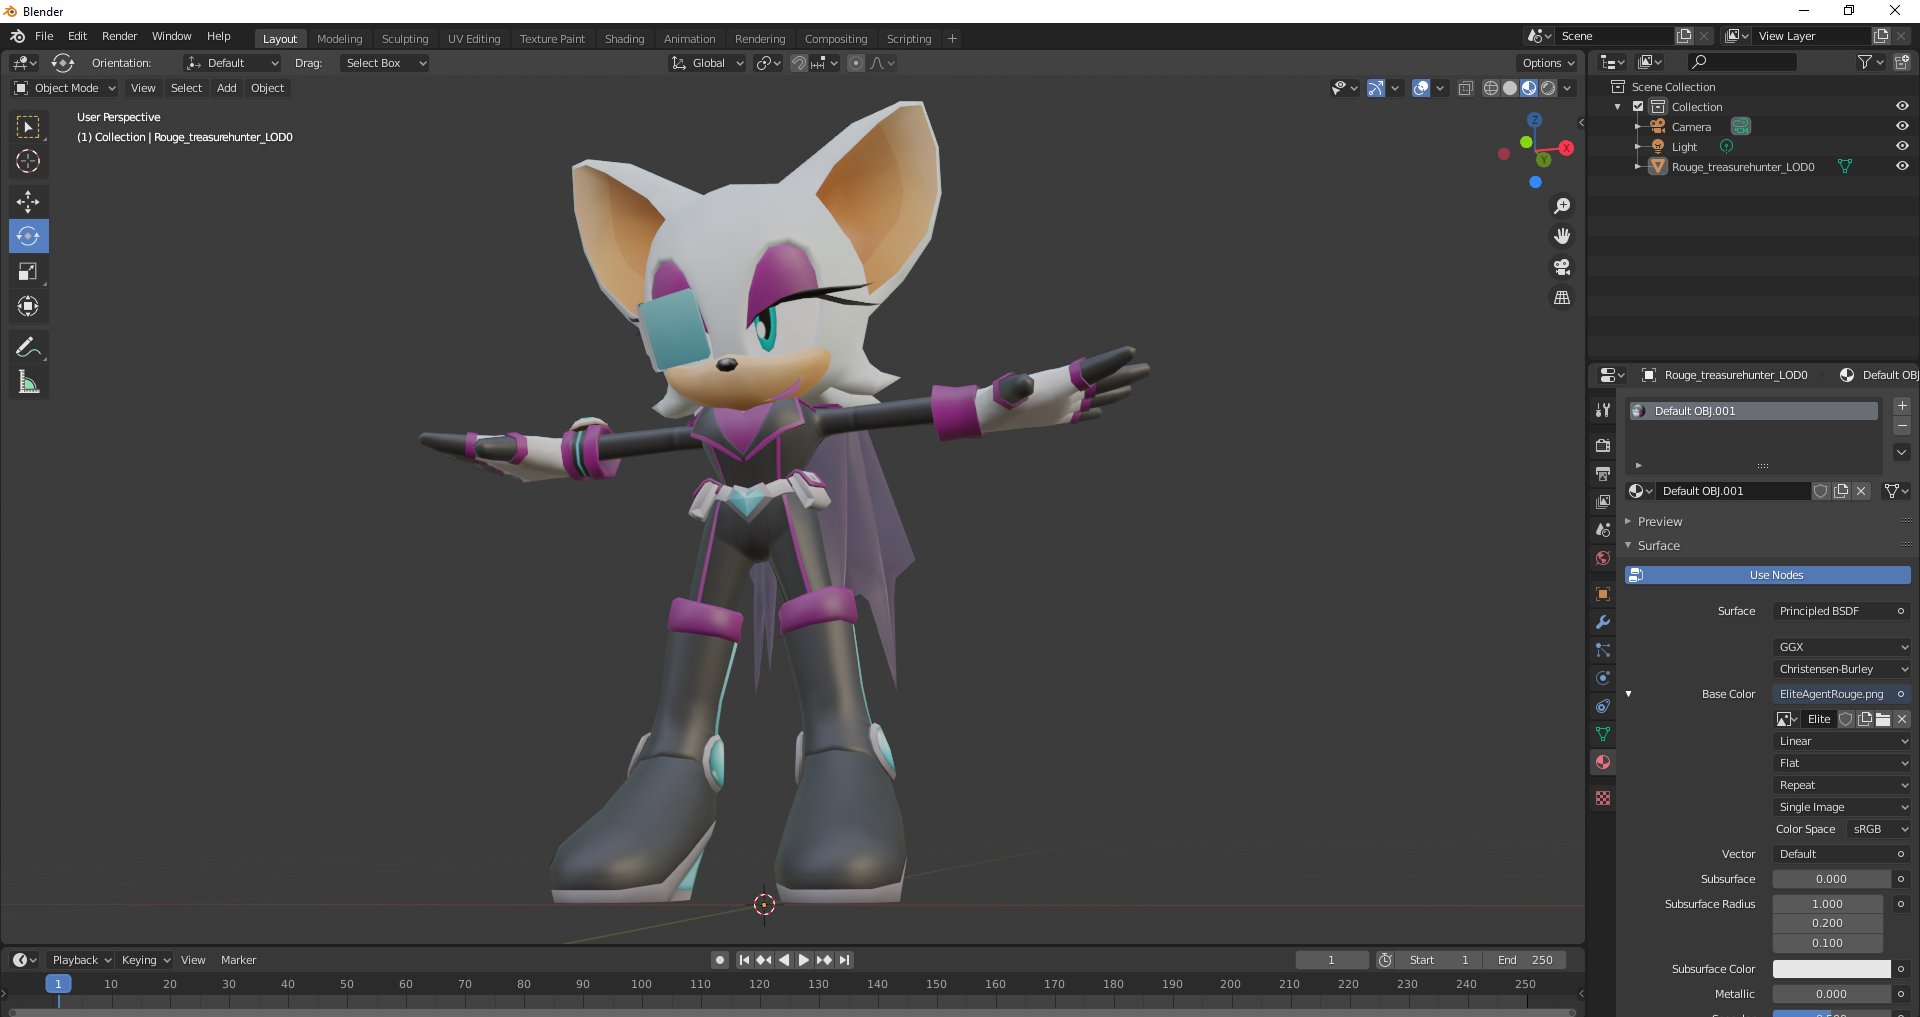Activate the Rotate tool
The height and width of the screenshot is (1017, 1920).
tap(28, 236)
